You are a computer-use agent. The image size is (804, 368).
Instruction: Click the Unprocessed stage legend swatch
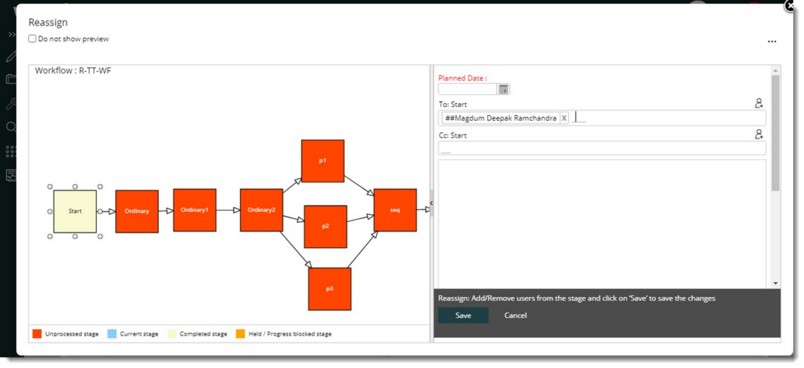pos(37,334)
